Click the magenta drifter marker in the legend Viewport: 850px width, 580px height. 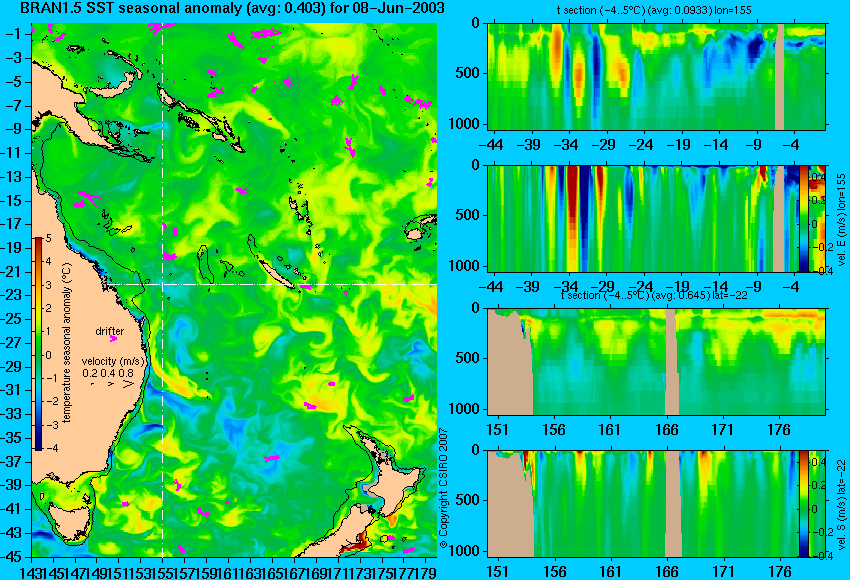113,339
